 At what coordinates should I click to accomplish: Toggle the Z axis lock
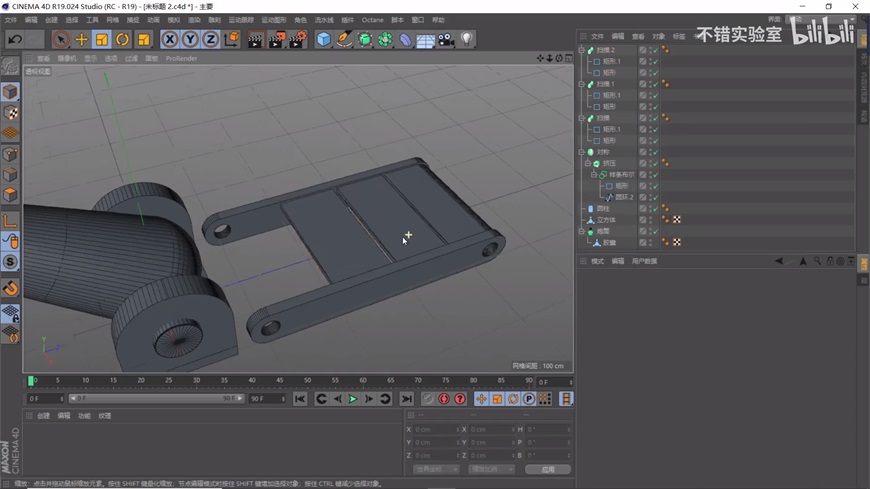pos(210,40)
